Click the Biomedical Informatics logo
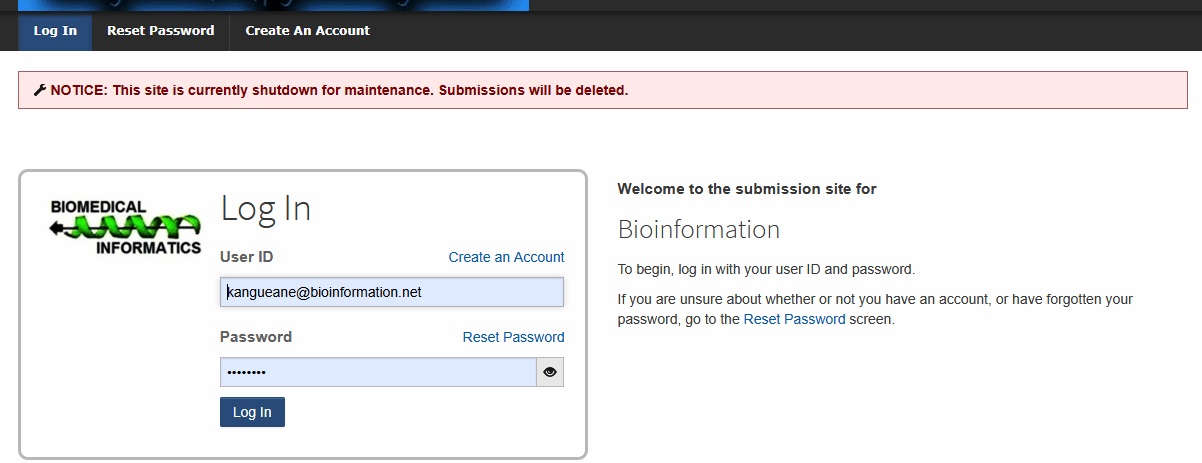Viewport: 1202px width, 463px height. pyautogui.click(x=126, y=227)
